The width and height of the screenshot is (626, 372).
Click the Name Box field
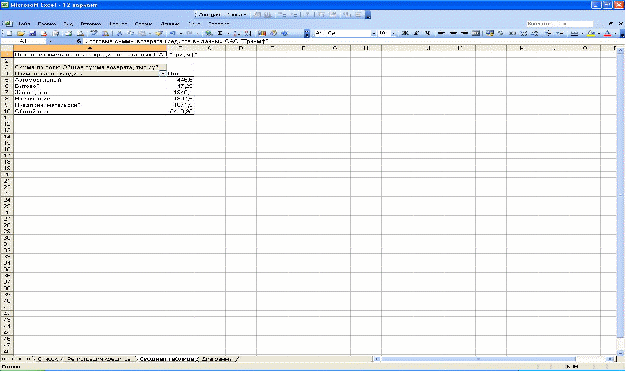tap(24, 41)
